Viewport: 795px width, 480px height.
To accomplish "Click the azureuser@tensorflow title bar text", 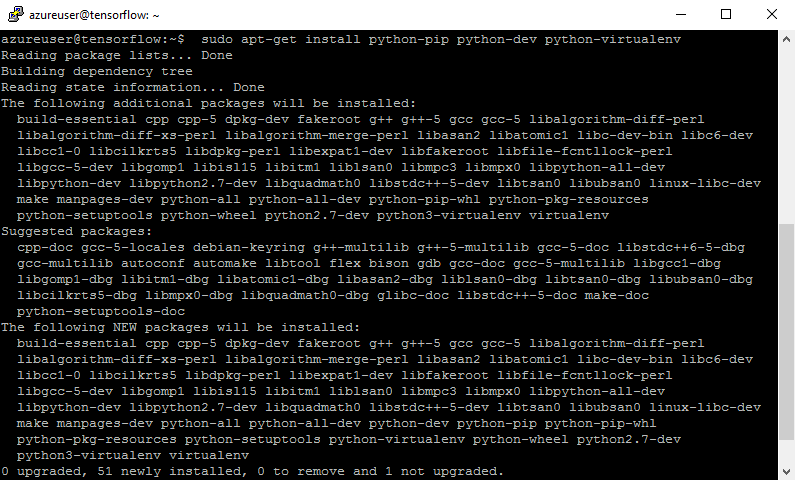I will pyautogui.click(x=94, y=15).
